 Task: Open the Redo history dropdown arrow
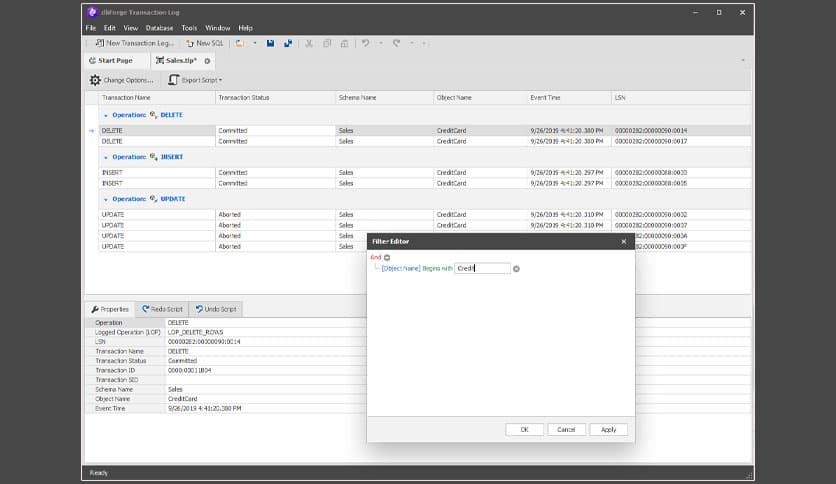point(412,43)
